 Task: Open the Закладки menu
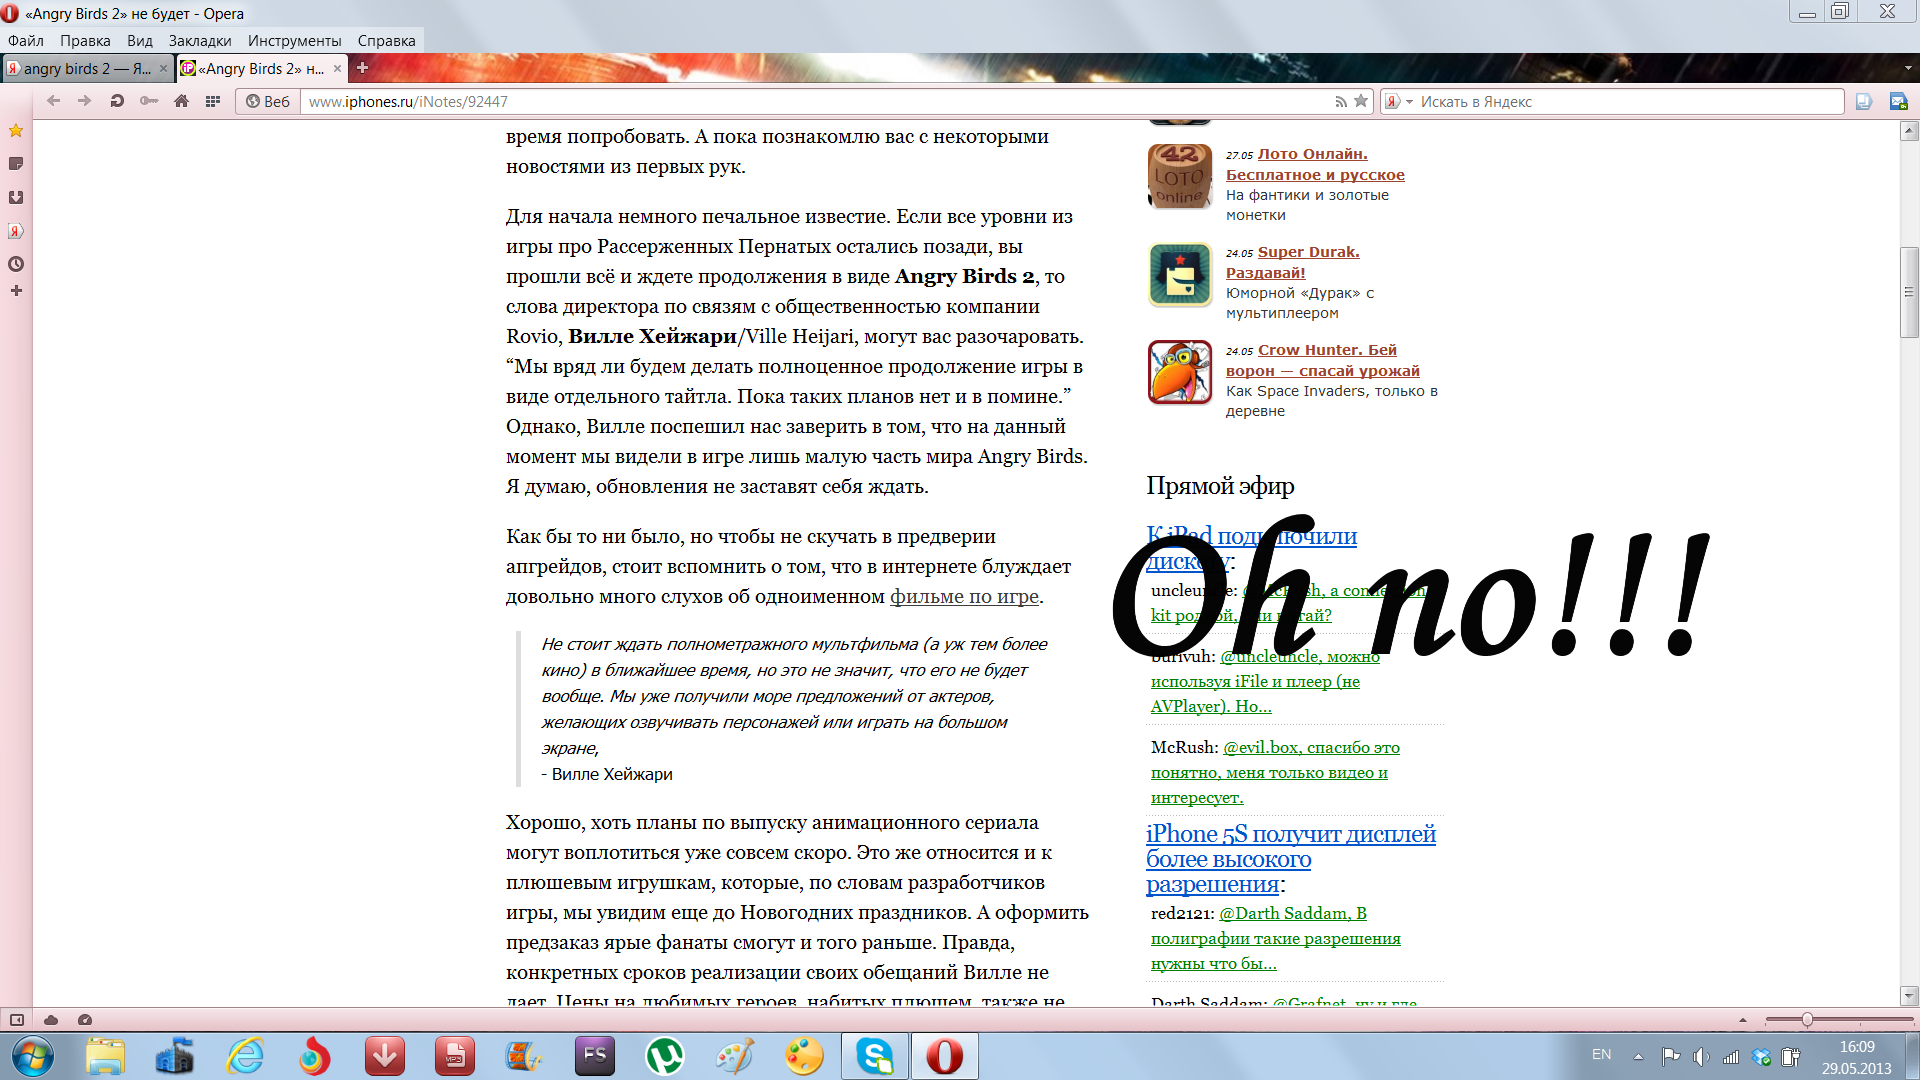coord(199,41)
